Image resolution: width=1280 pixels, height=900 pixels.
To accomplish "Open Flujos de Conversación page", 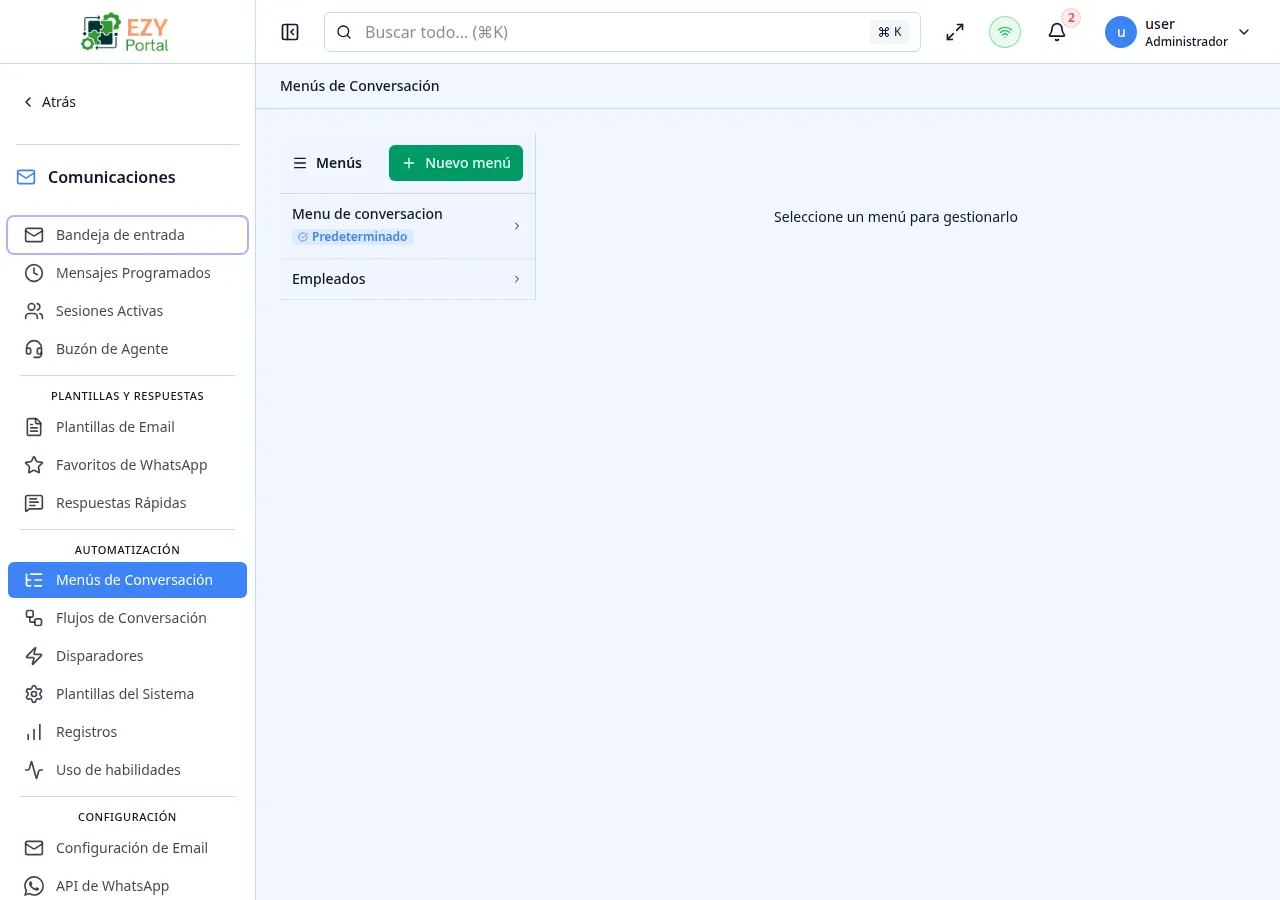I will click(127, 618).
